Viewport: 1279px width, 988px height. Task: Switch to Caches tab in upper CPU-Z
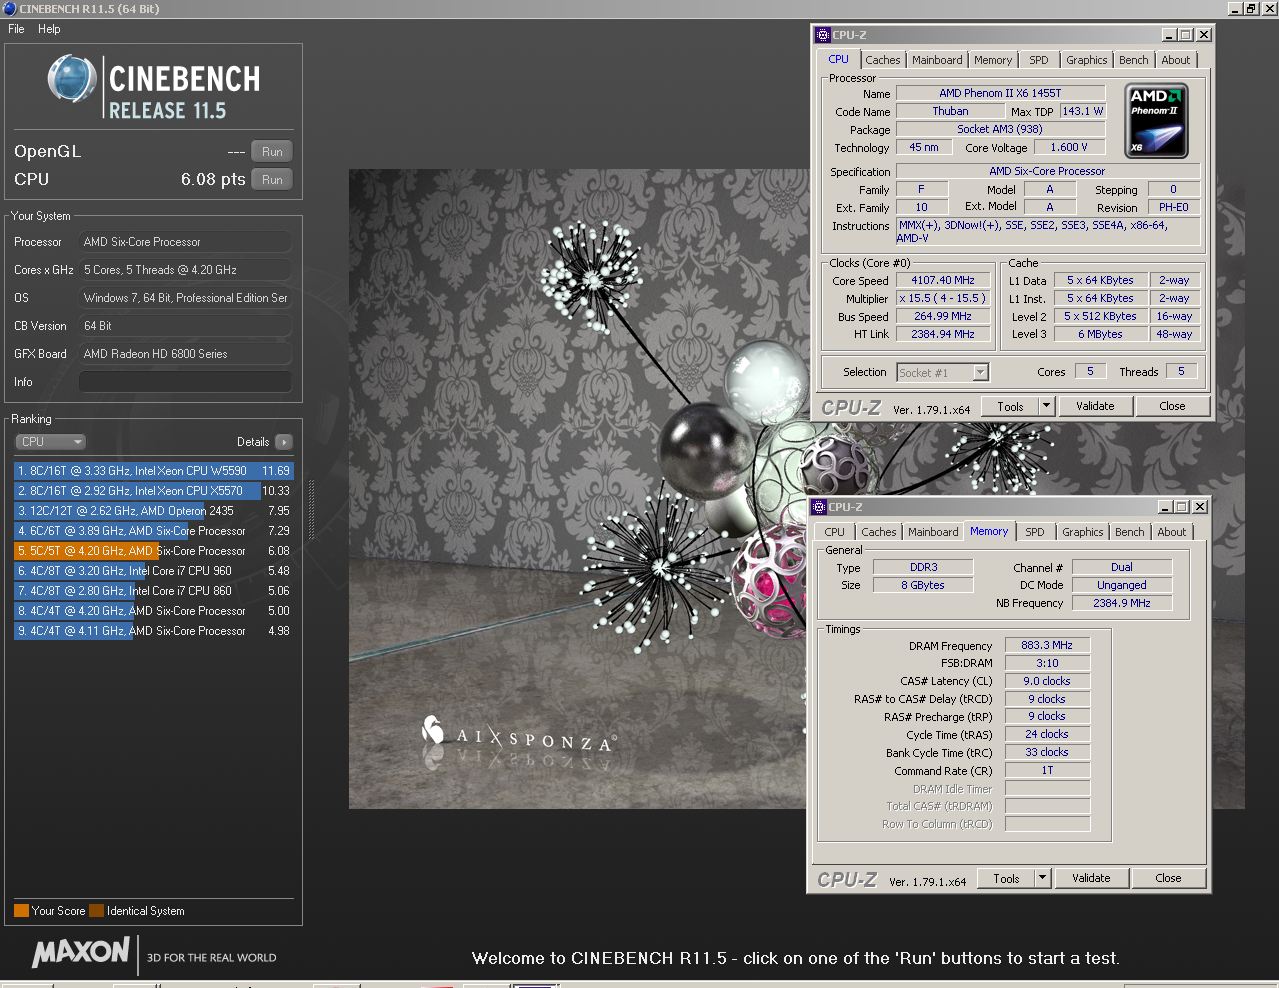(x=883, y=60)
